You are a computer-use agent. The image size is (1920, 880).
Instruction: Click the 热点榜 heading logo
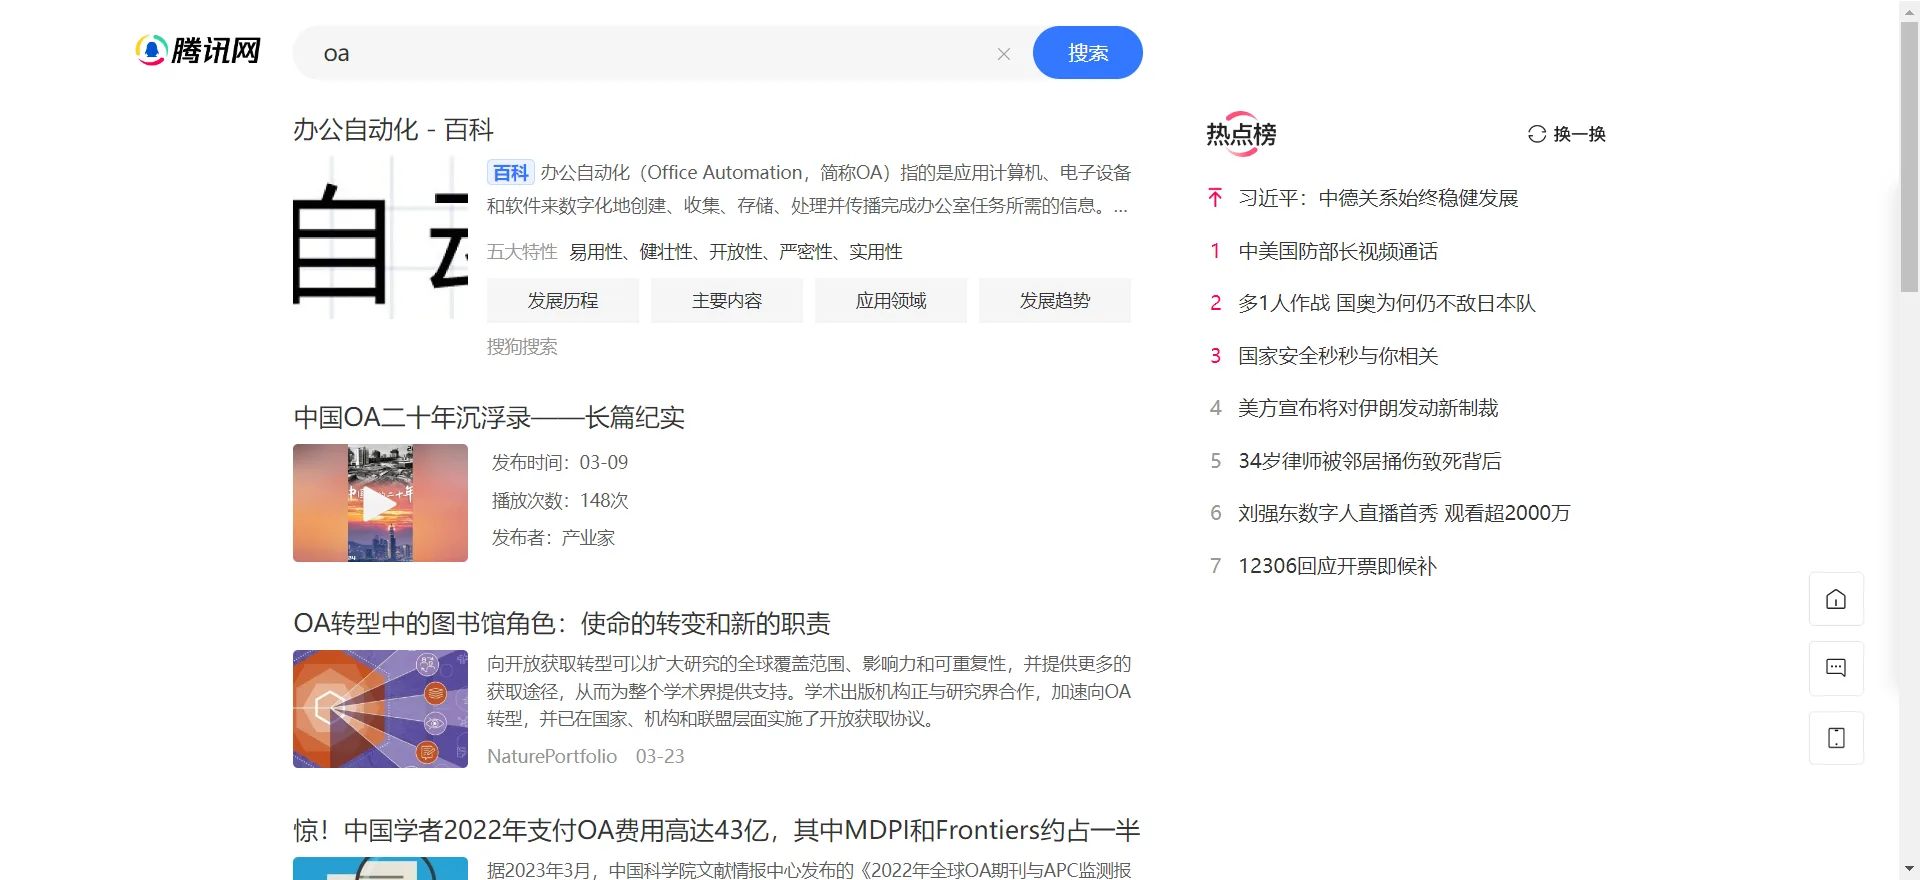point(1241,133)
